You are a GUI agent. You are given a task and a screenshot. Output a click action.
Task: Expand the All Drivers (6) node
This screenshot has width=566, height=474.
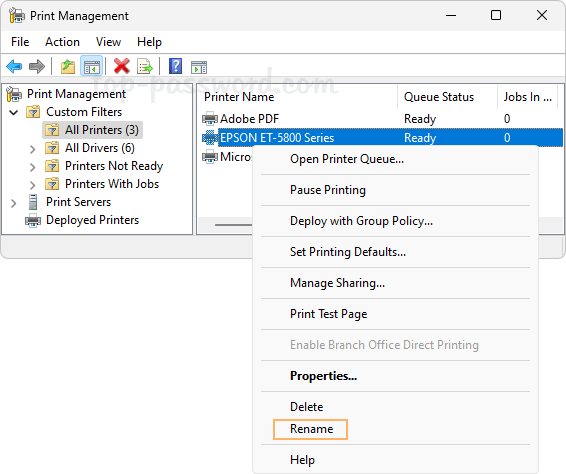click(32, 149)
